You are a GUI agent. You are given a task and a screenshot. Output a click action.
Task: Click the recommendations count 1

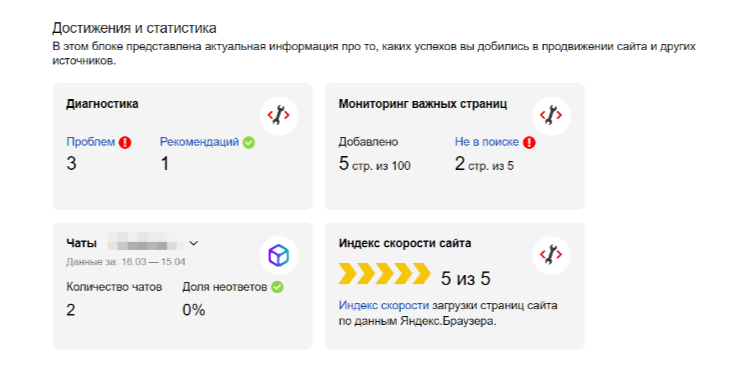click(x=165, y=163)
